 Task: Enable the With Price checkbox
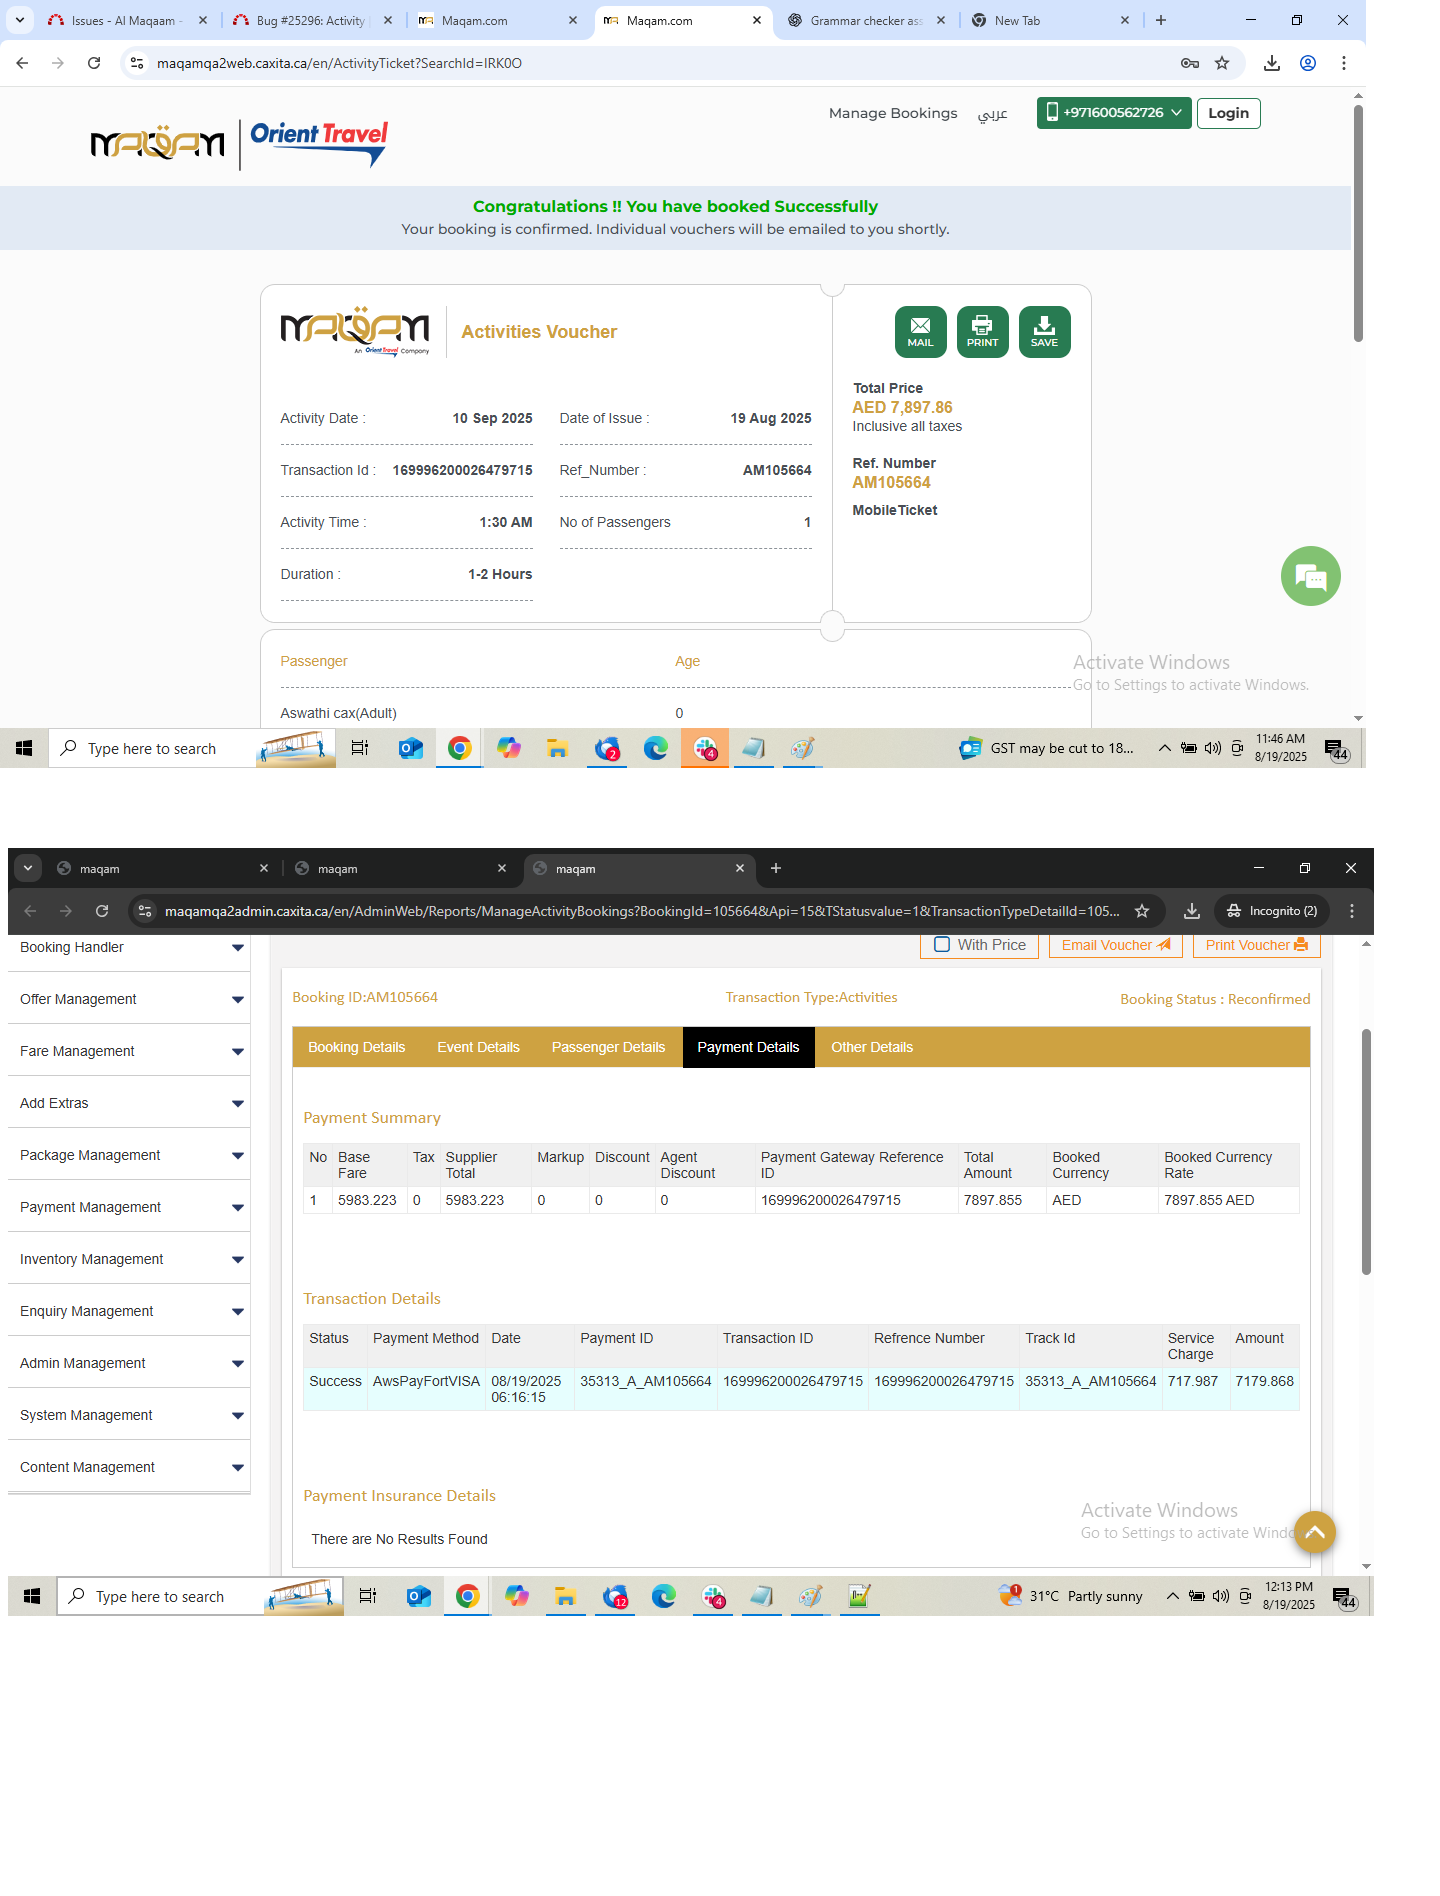[x=942, y=945]
